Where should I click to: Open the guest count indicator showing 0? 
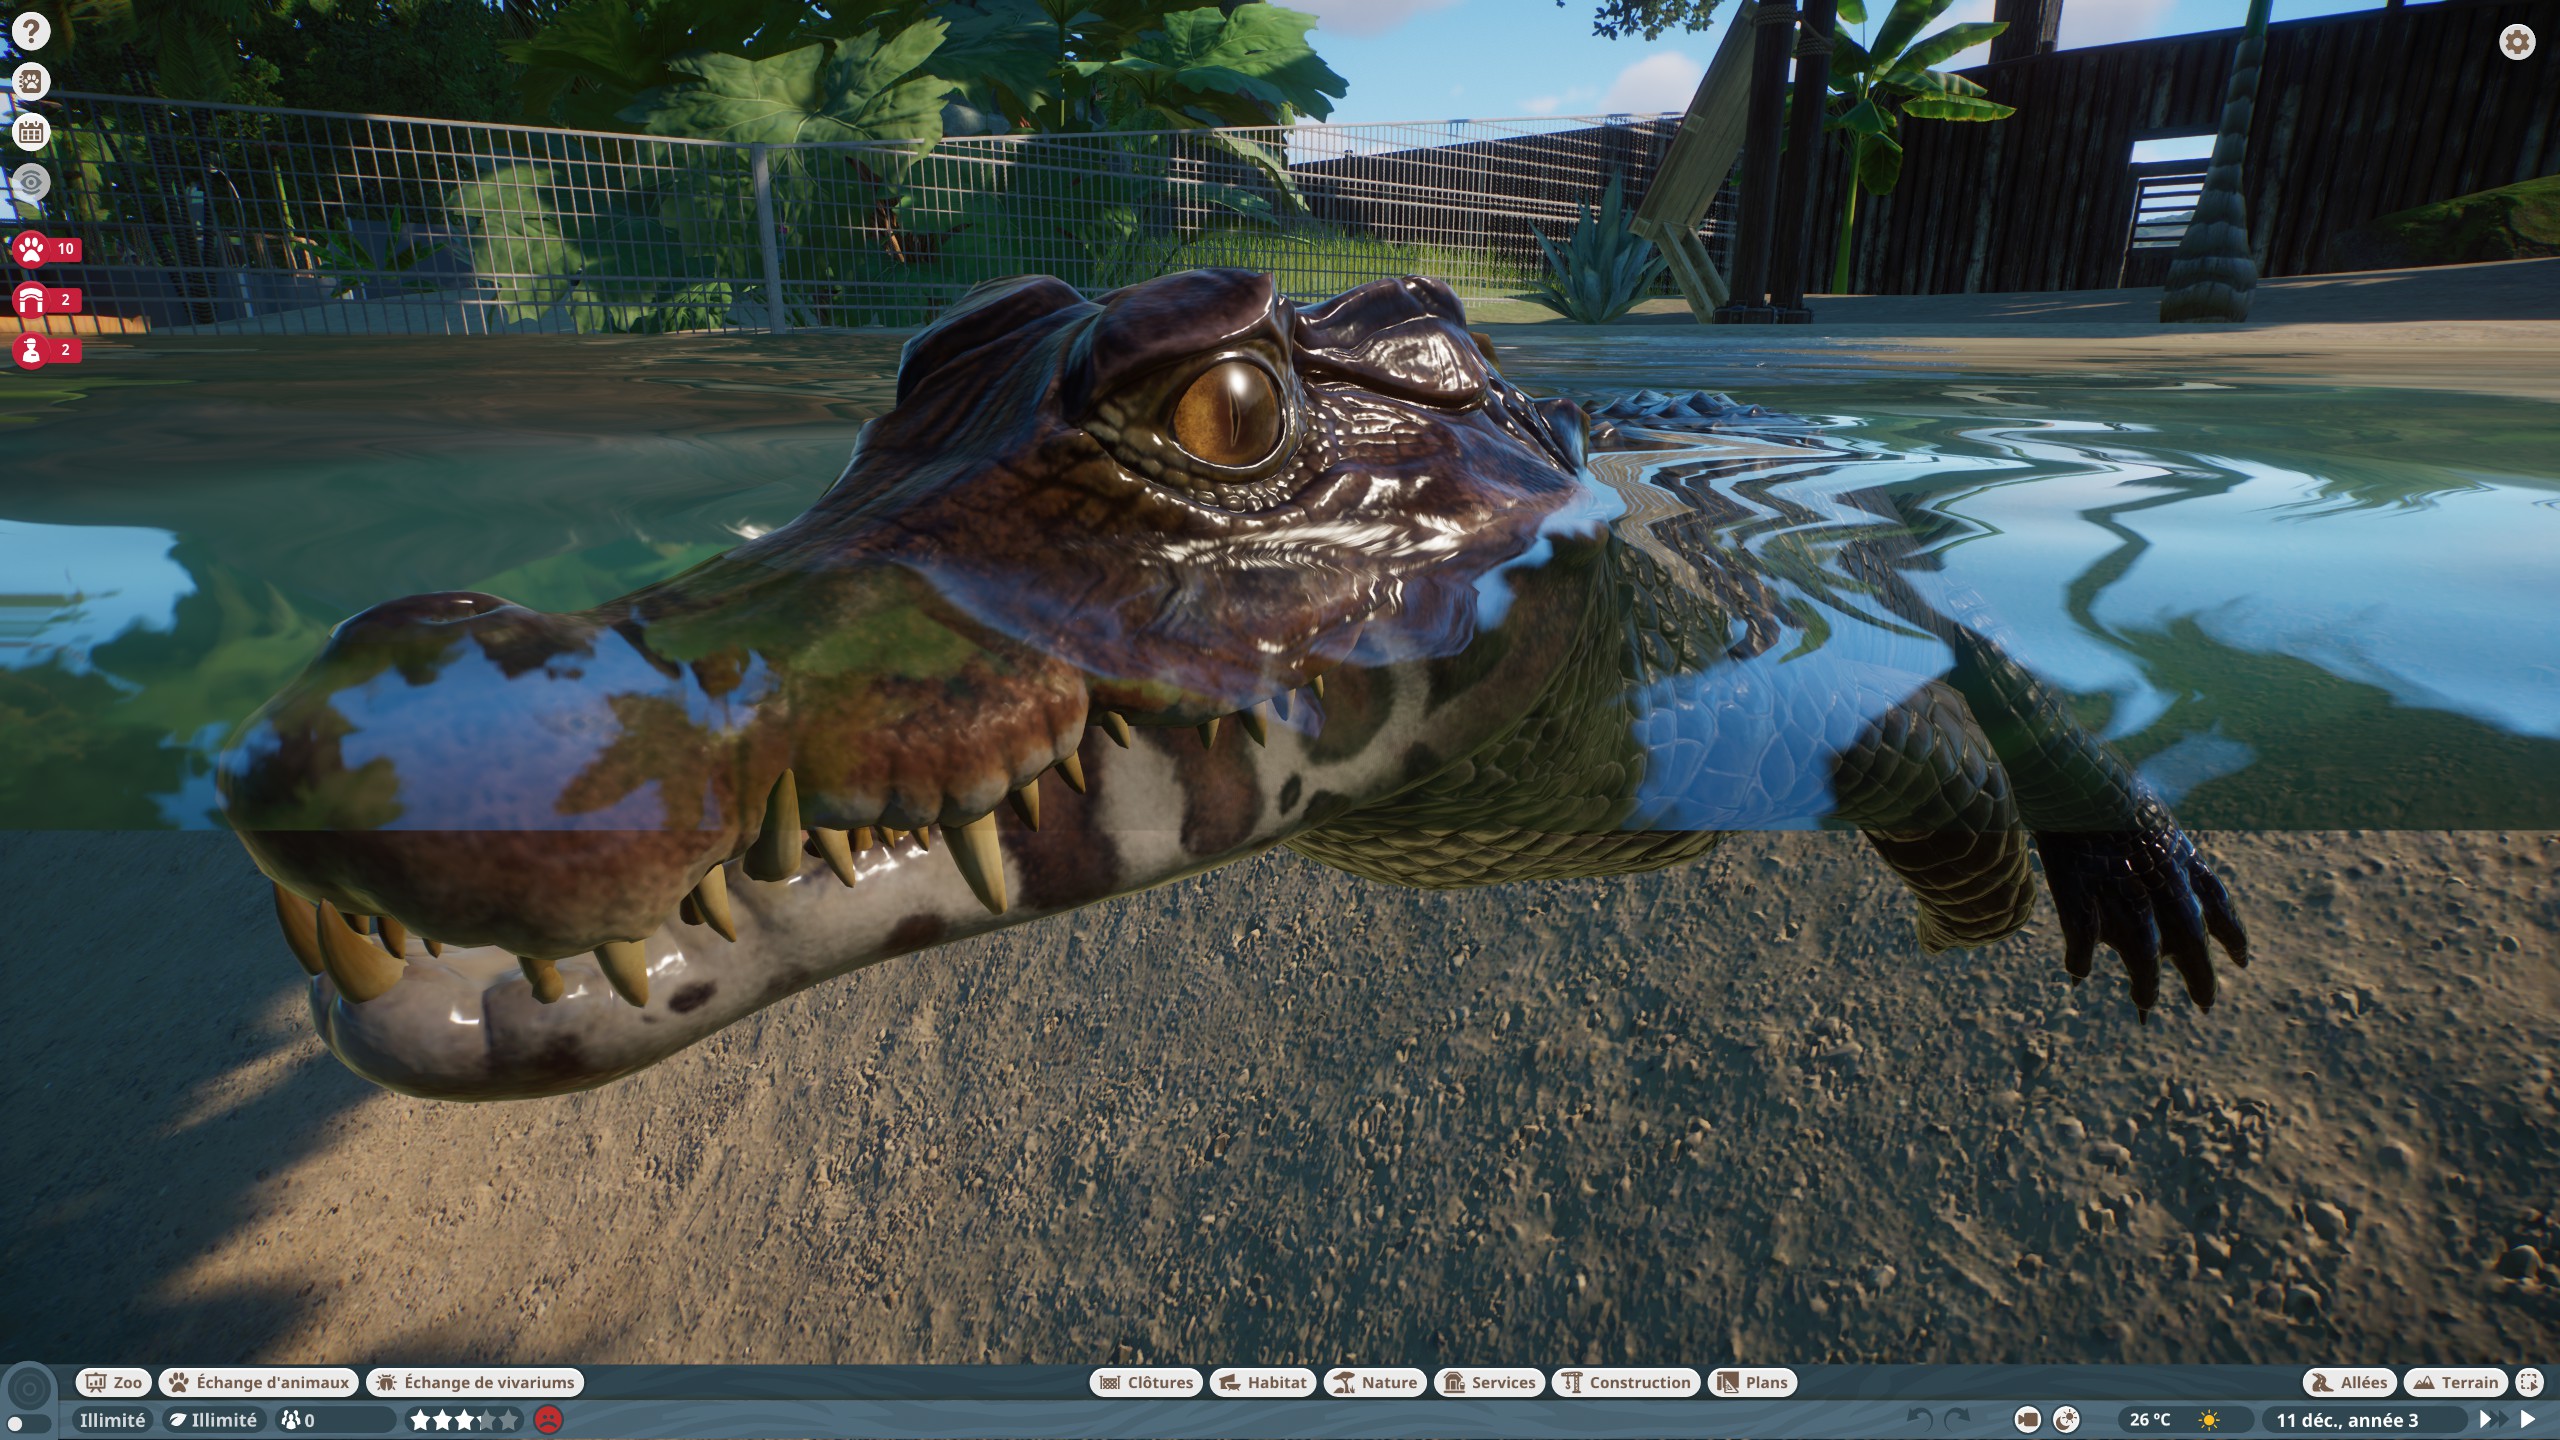tap(335, 1419)
